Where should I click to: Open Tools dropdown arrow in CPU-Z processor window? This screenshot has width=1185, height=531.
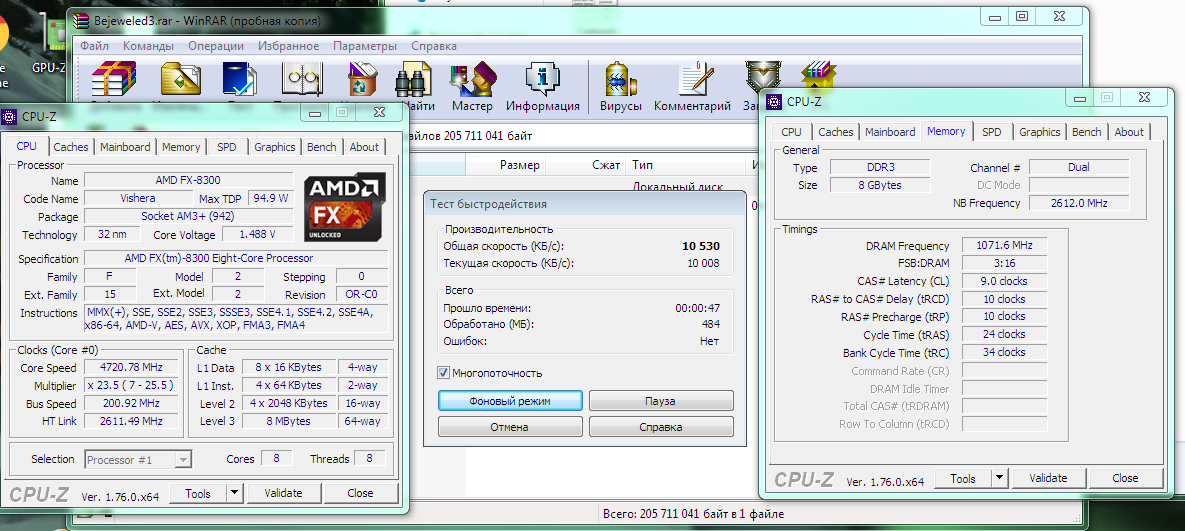[x=234, y=493]
